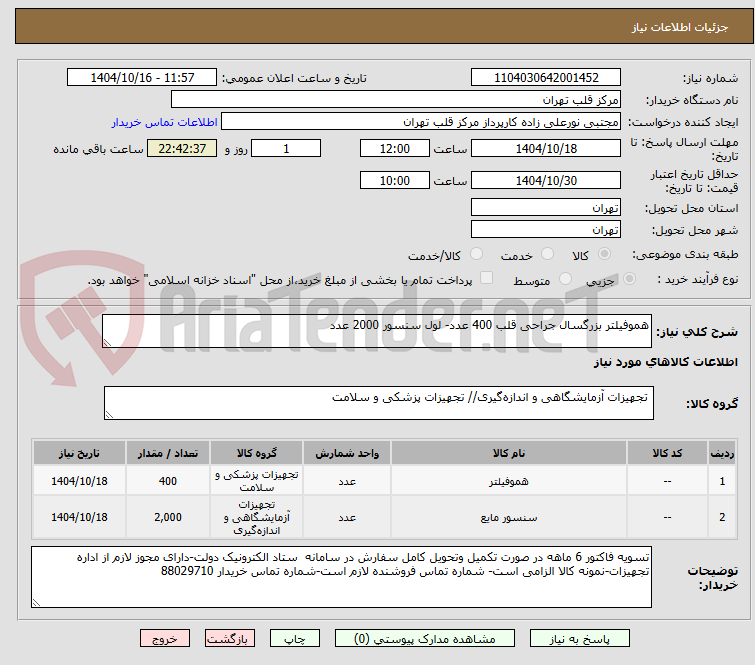755x665 pixels.
Task: Click resize handle of شرح کلی نیاز box
Action: tap(107, 342)
